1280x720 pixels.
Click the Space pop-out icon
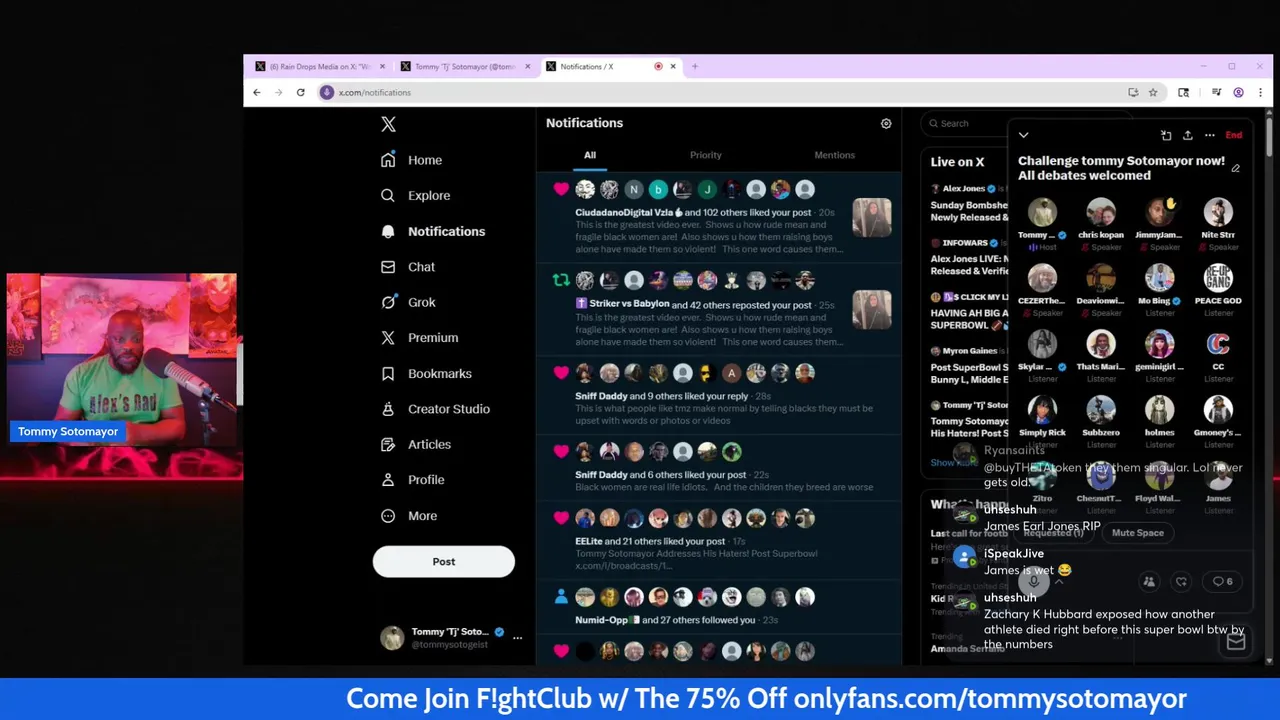coord(1166,135)
